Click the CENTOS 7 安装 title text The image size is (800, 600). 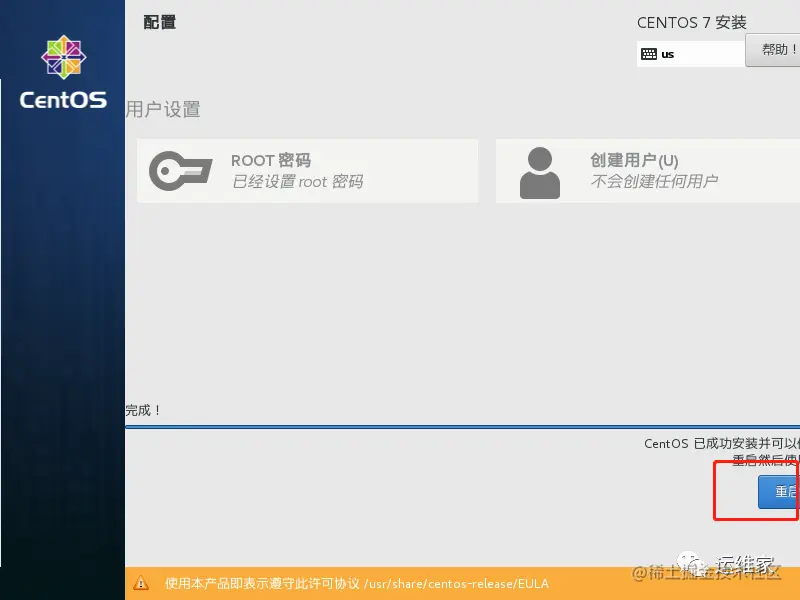[x=692, y=22]
